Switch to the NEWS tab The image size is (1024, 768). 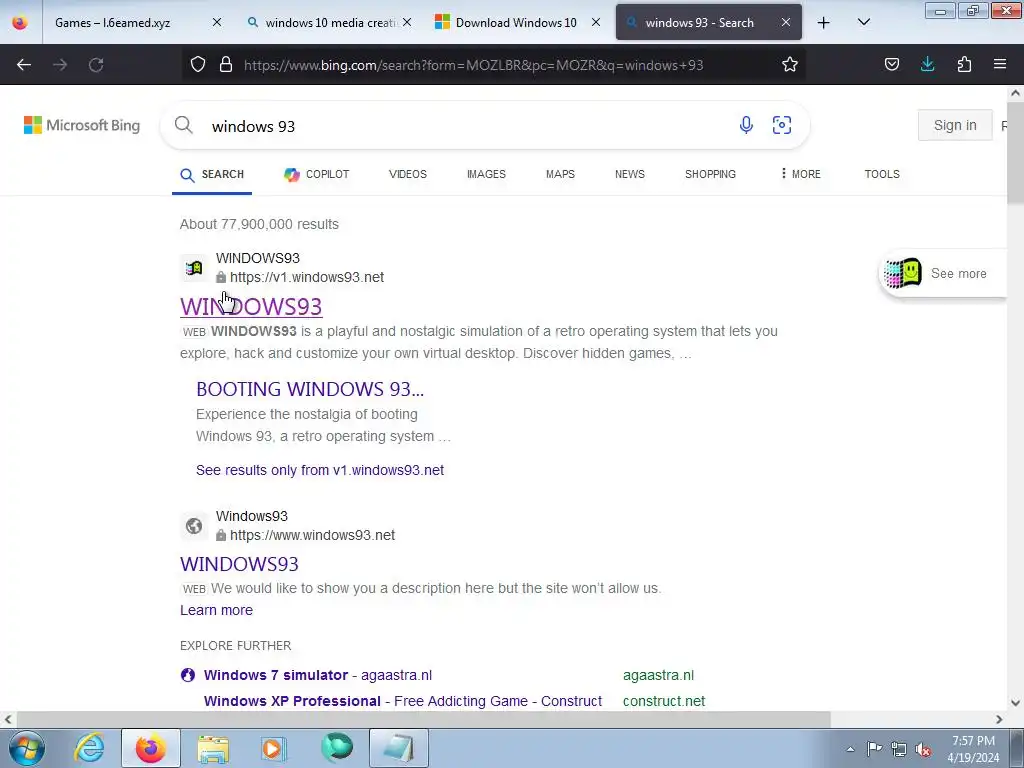click(x=630, y=174)
